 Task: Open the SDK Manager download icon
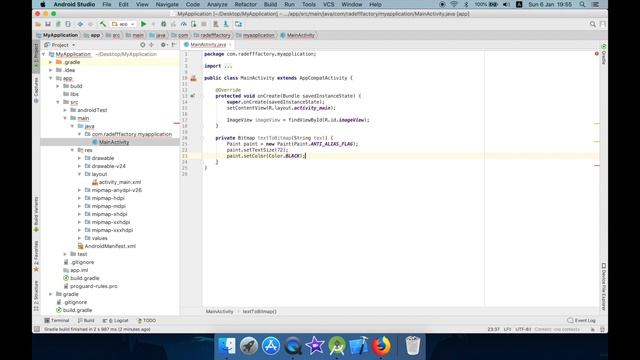click(226, 24)
